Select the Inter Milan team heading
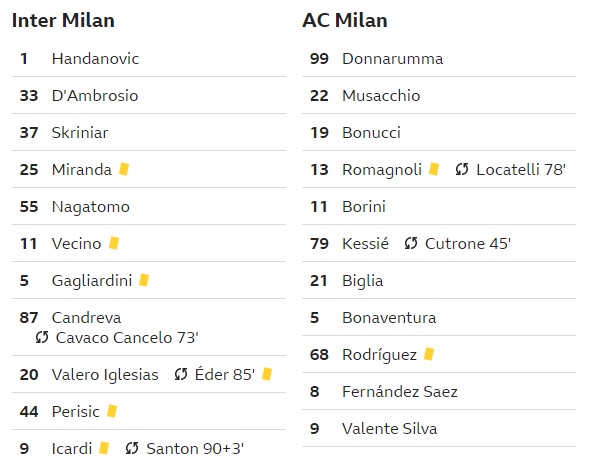The width and height of the screenshot is (614, 465). pyautogui.click(x=63, y=20)
